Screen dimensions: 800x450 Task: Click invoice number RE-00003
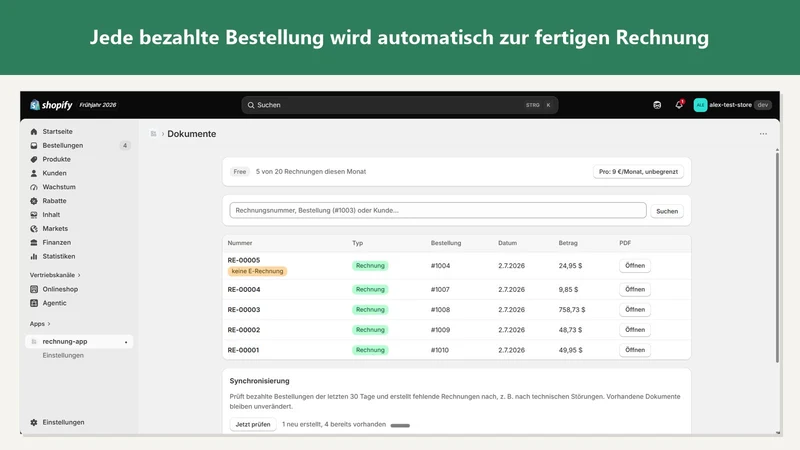tap(244, 310)
